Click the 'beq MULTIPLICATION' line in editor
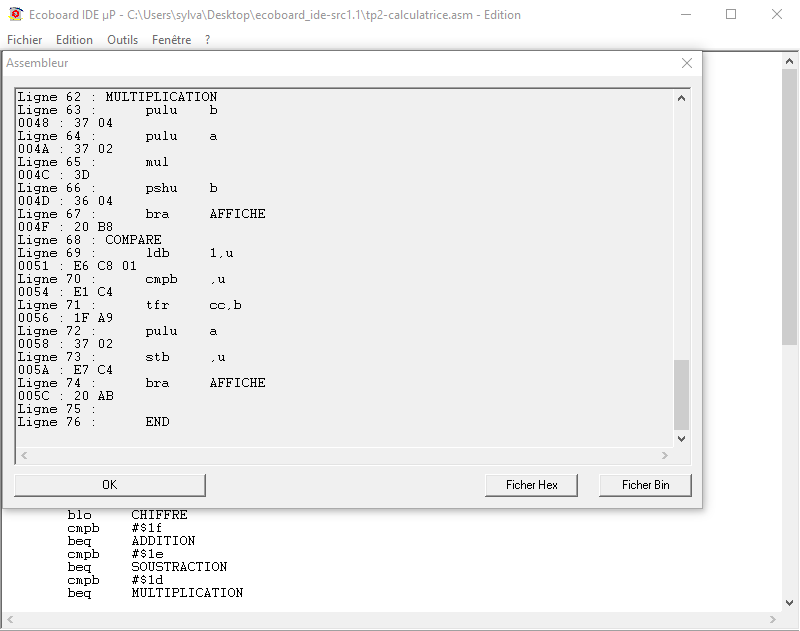 (155, 593)
